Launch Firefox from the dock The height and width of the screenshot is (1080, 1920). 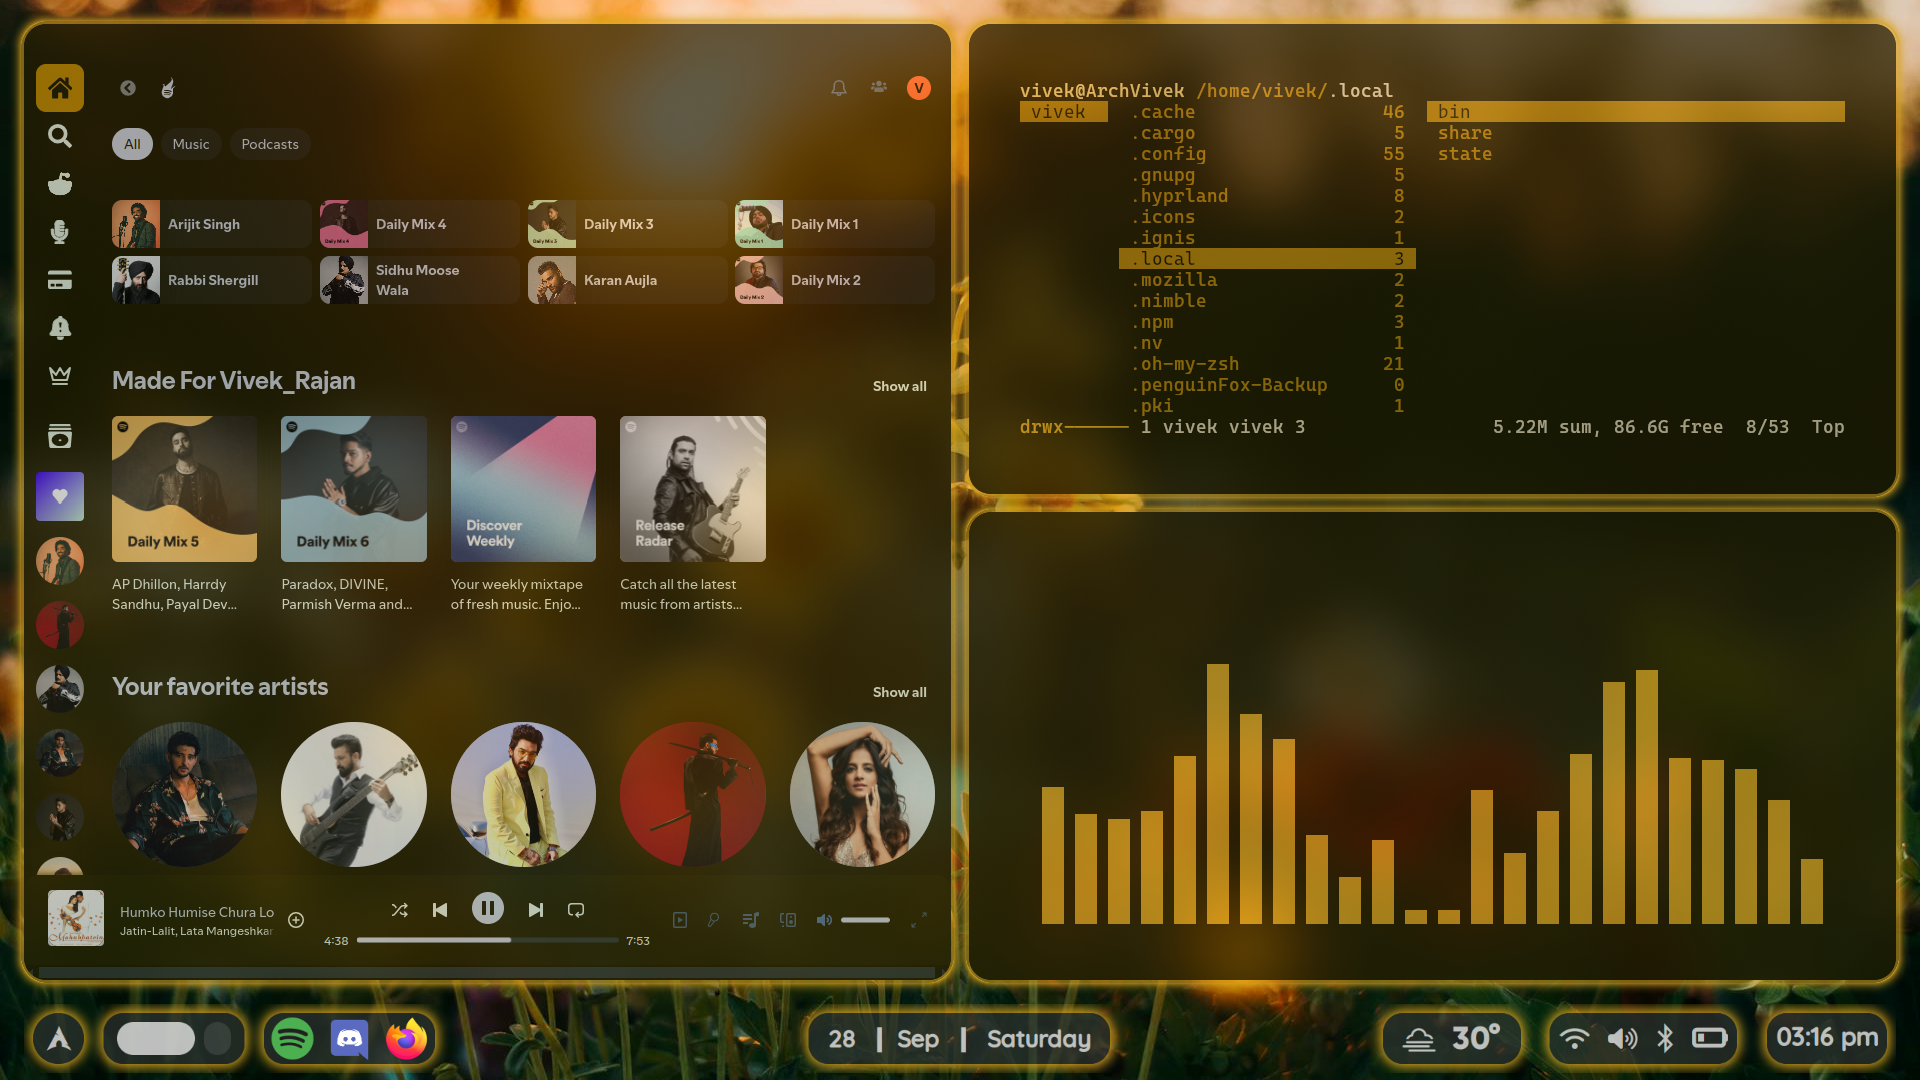[406, 1039]
